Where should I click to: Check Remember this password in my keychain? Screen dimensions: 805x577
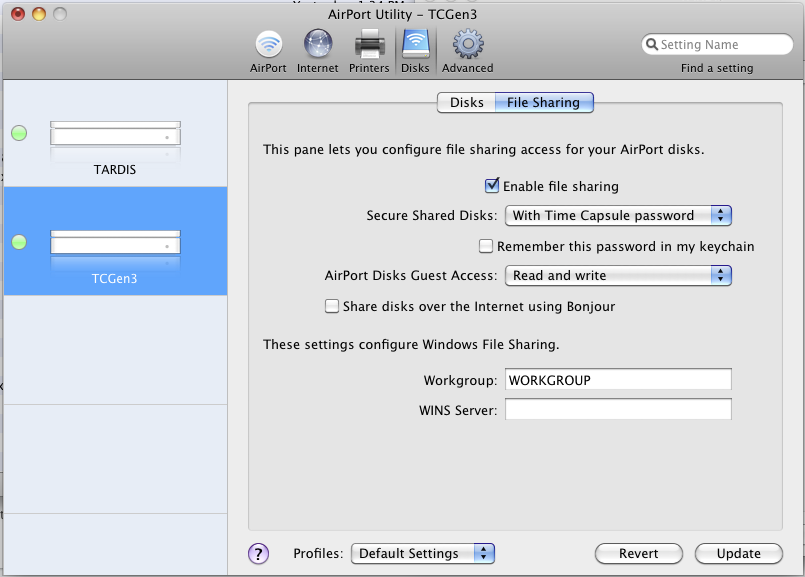(x=486, y=246)
